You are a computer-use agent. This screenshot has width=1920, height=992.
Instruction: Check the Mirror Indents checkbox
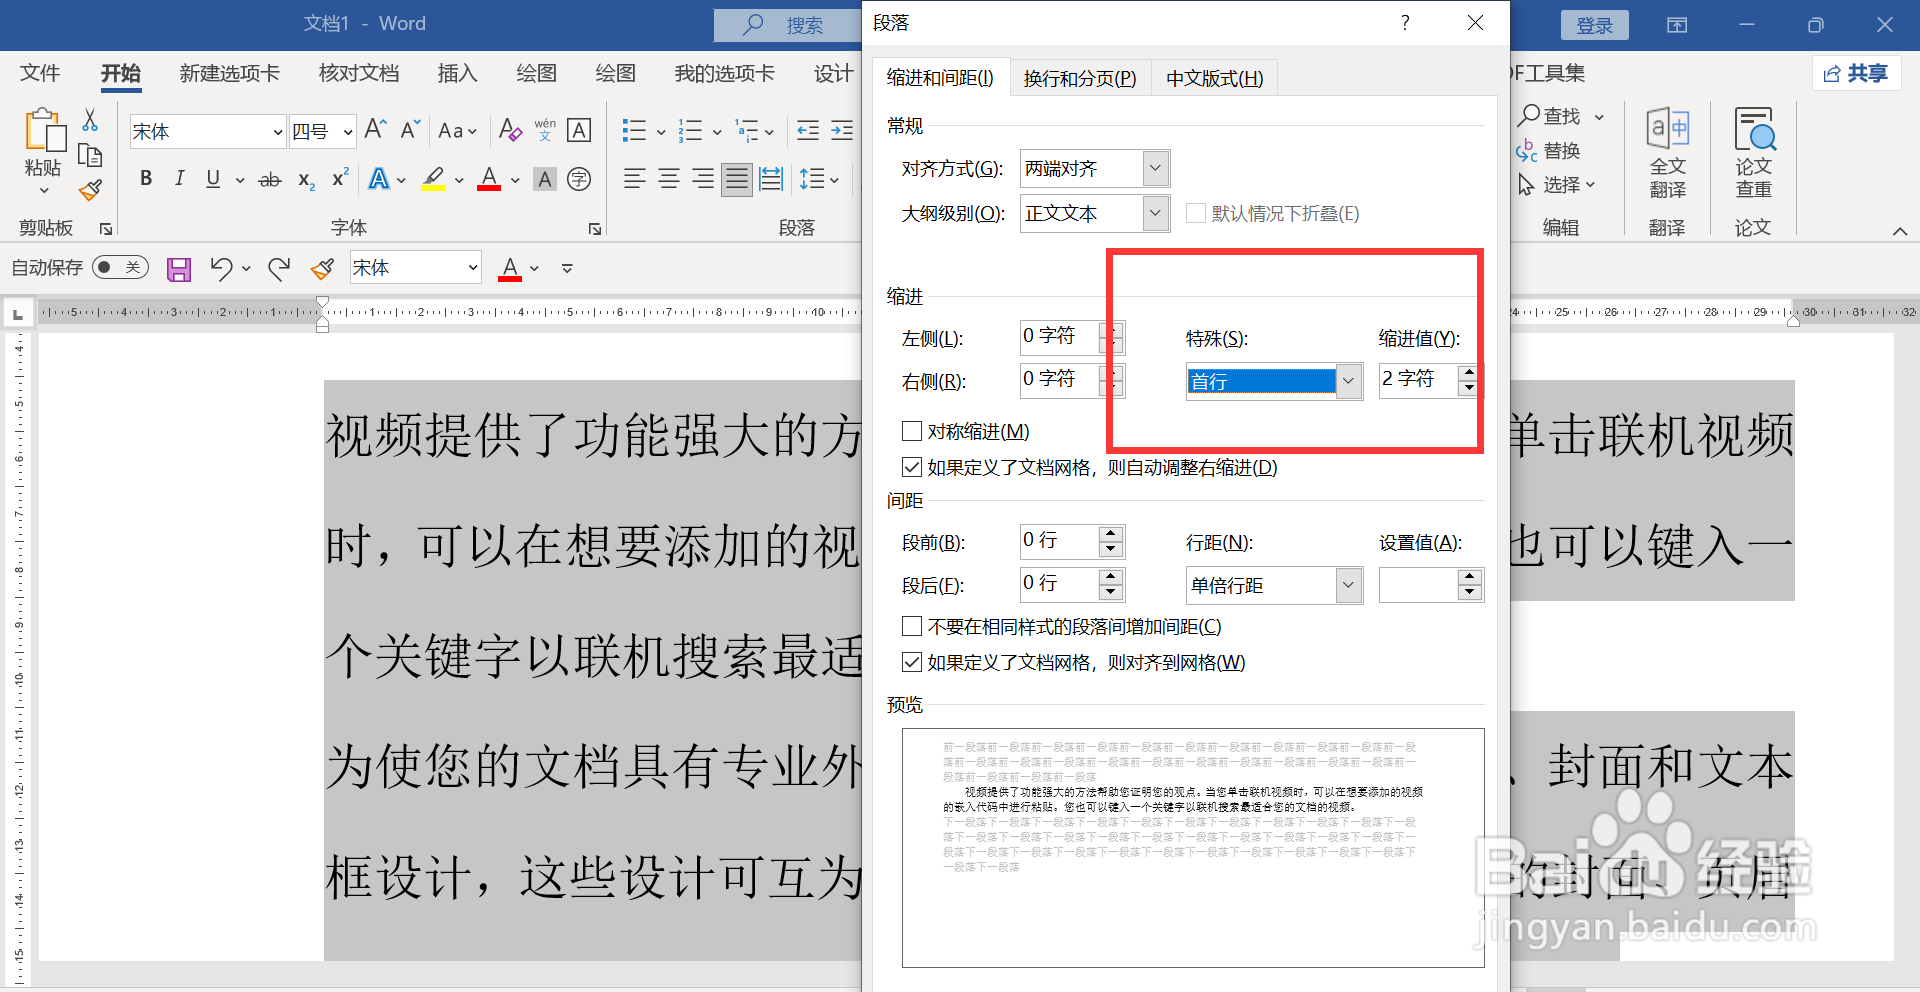[912, 431]
